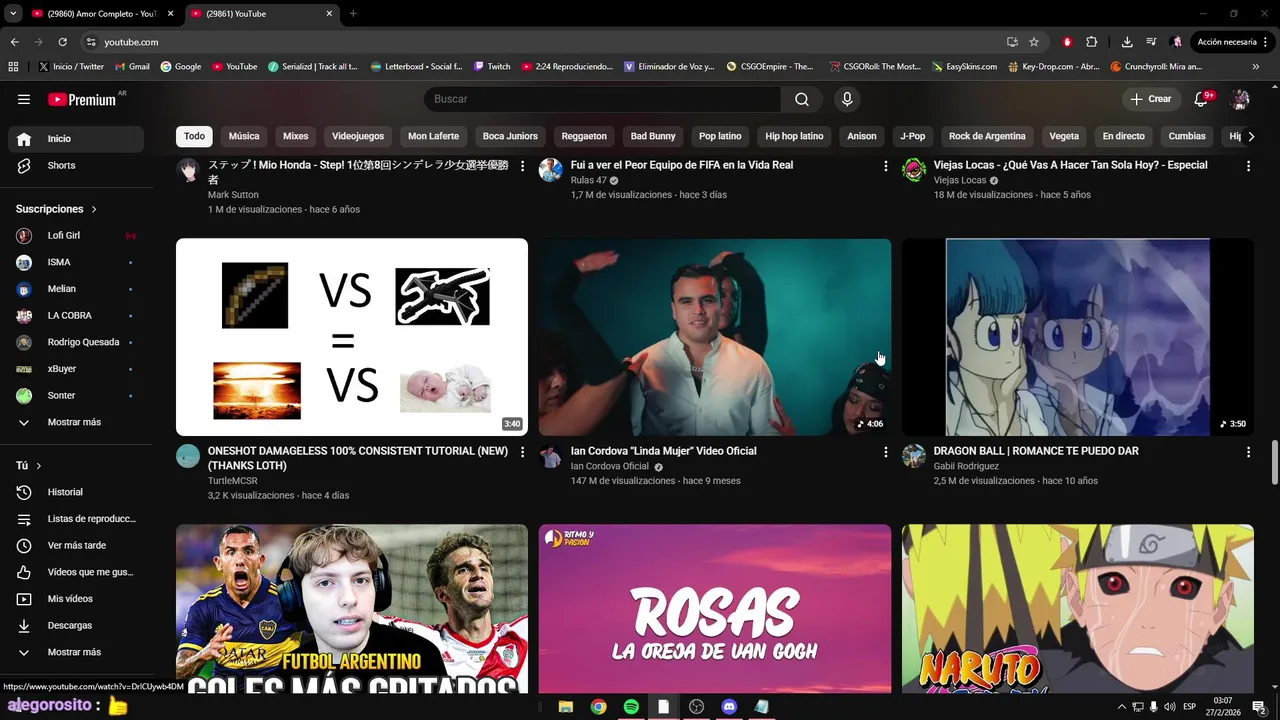Open Shorts from the sidebar
The image size is (1280, 720).
tap(76, 165)
